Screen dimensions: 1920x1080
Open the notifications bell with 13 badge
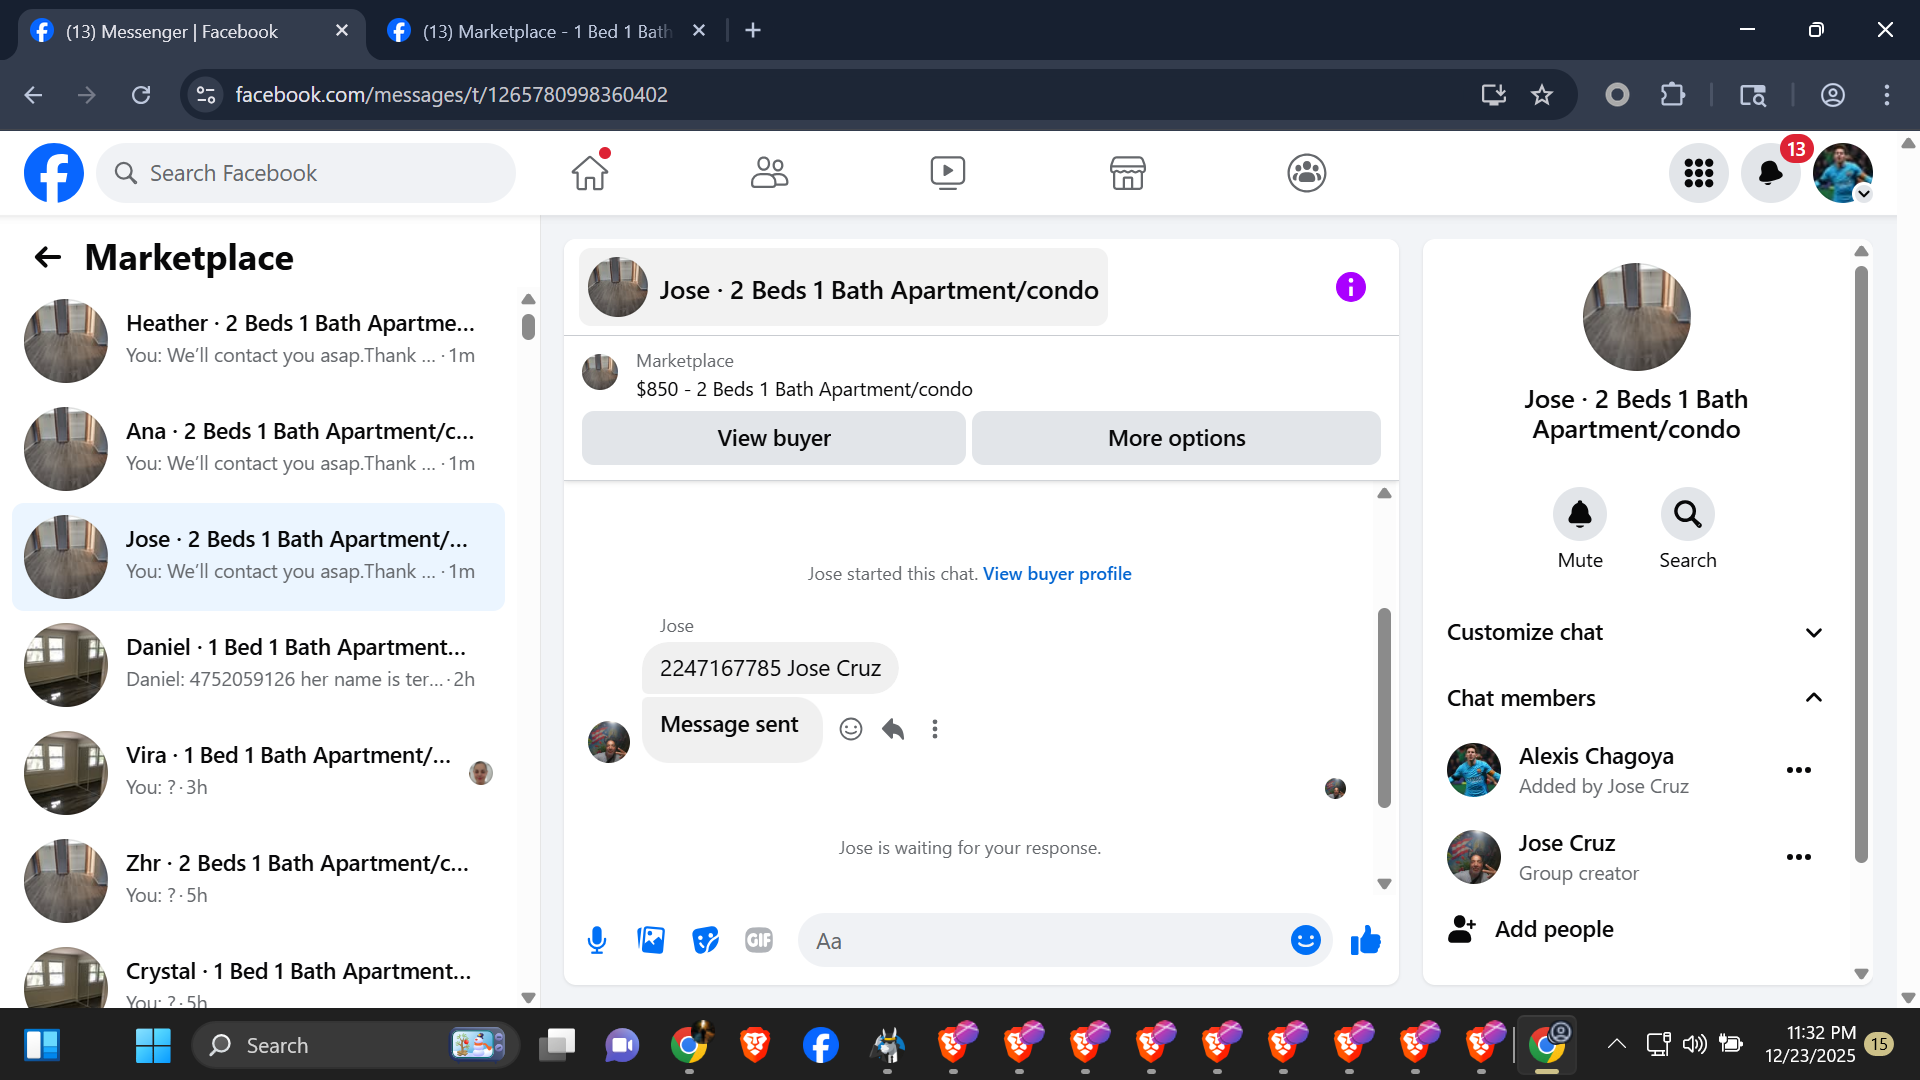1770,173
